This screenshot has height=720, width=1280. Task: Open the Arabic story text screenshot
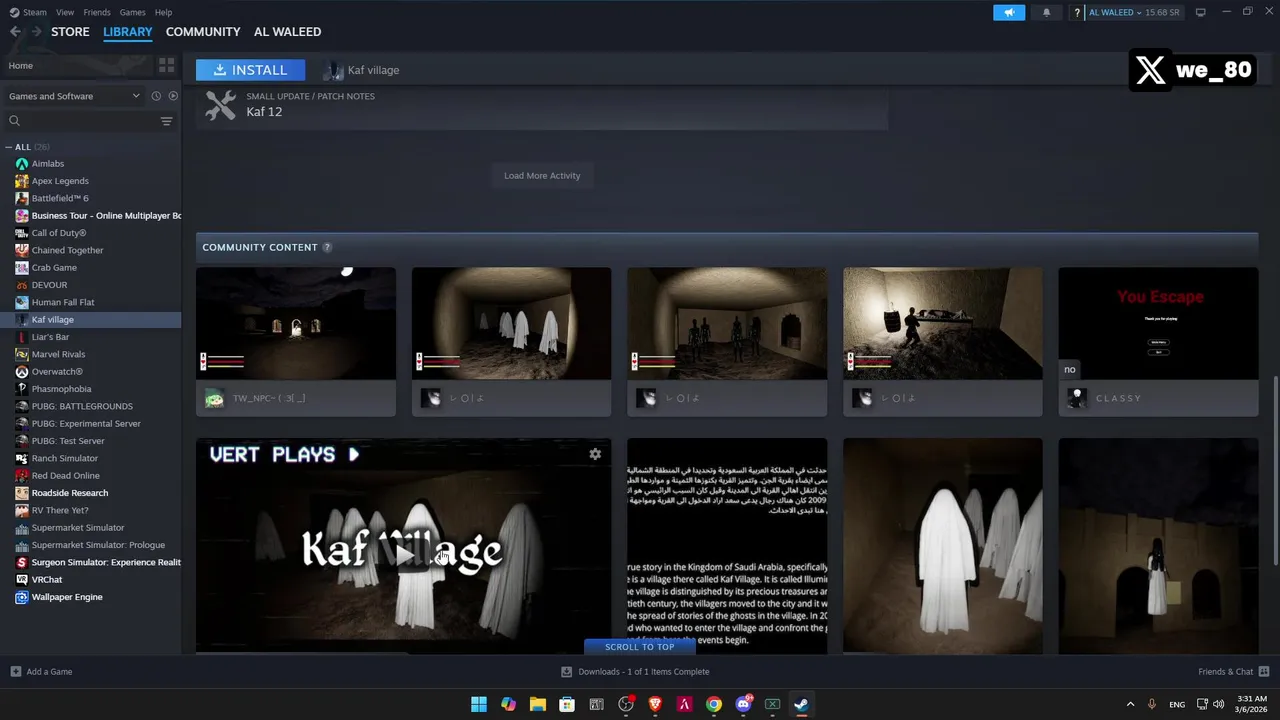[x=727, y=546]
